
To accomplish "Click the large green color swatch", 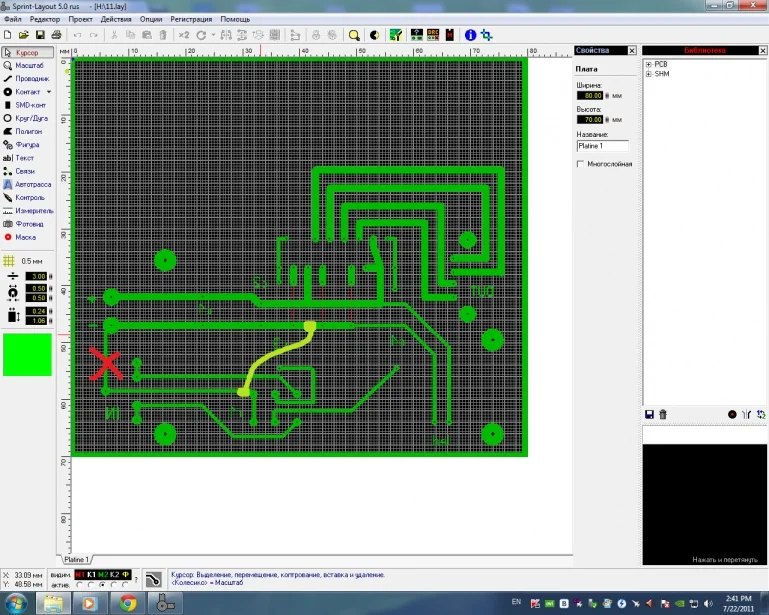I will [x=27, y=355].
